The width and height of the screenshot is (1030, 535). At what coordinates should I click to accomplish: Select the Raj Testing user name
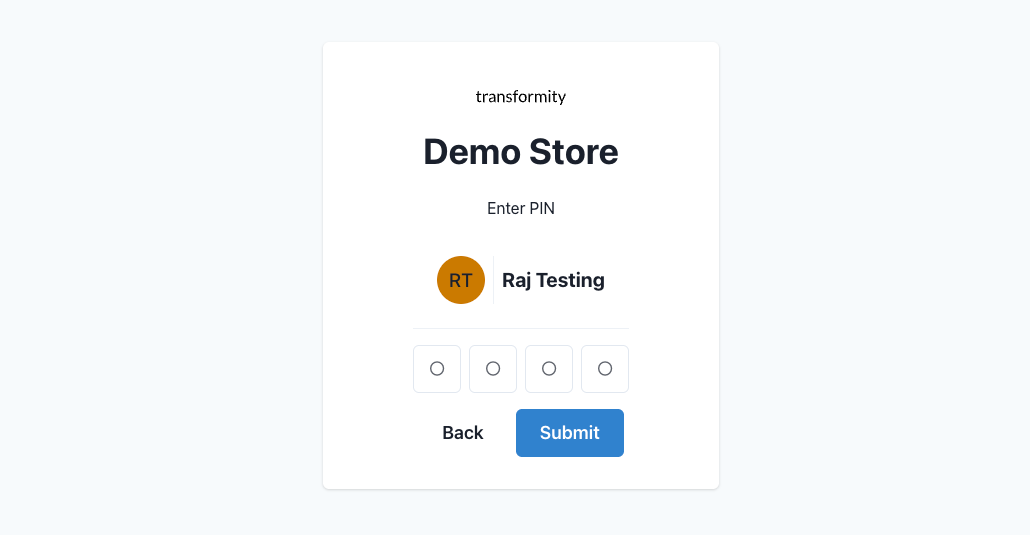[553, 280]
